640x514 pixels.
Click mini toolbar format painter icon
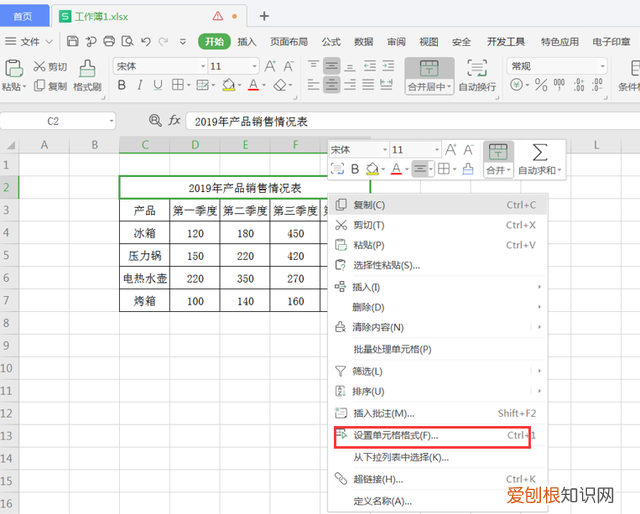[x=468, y=169]
